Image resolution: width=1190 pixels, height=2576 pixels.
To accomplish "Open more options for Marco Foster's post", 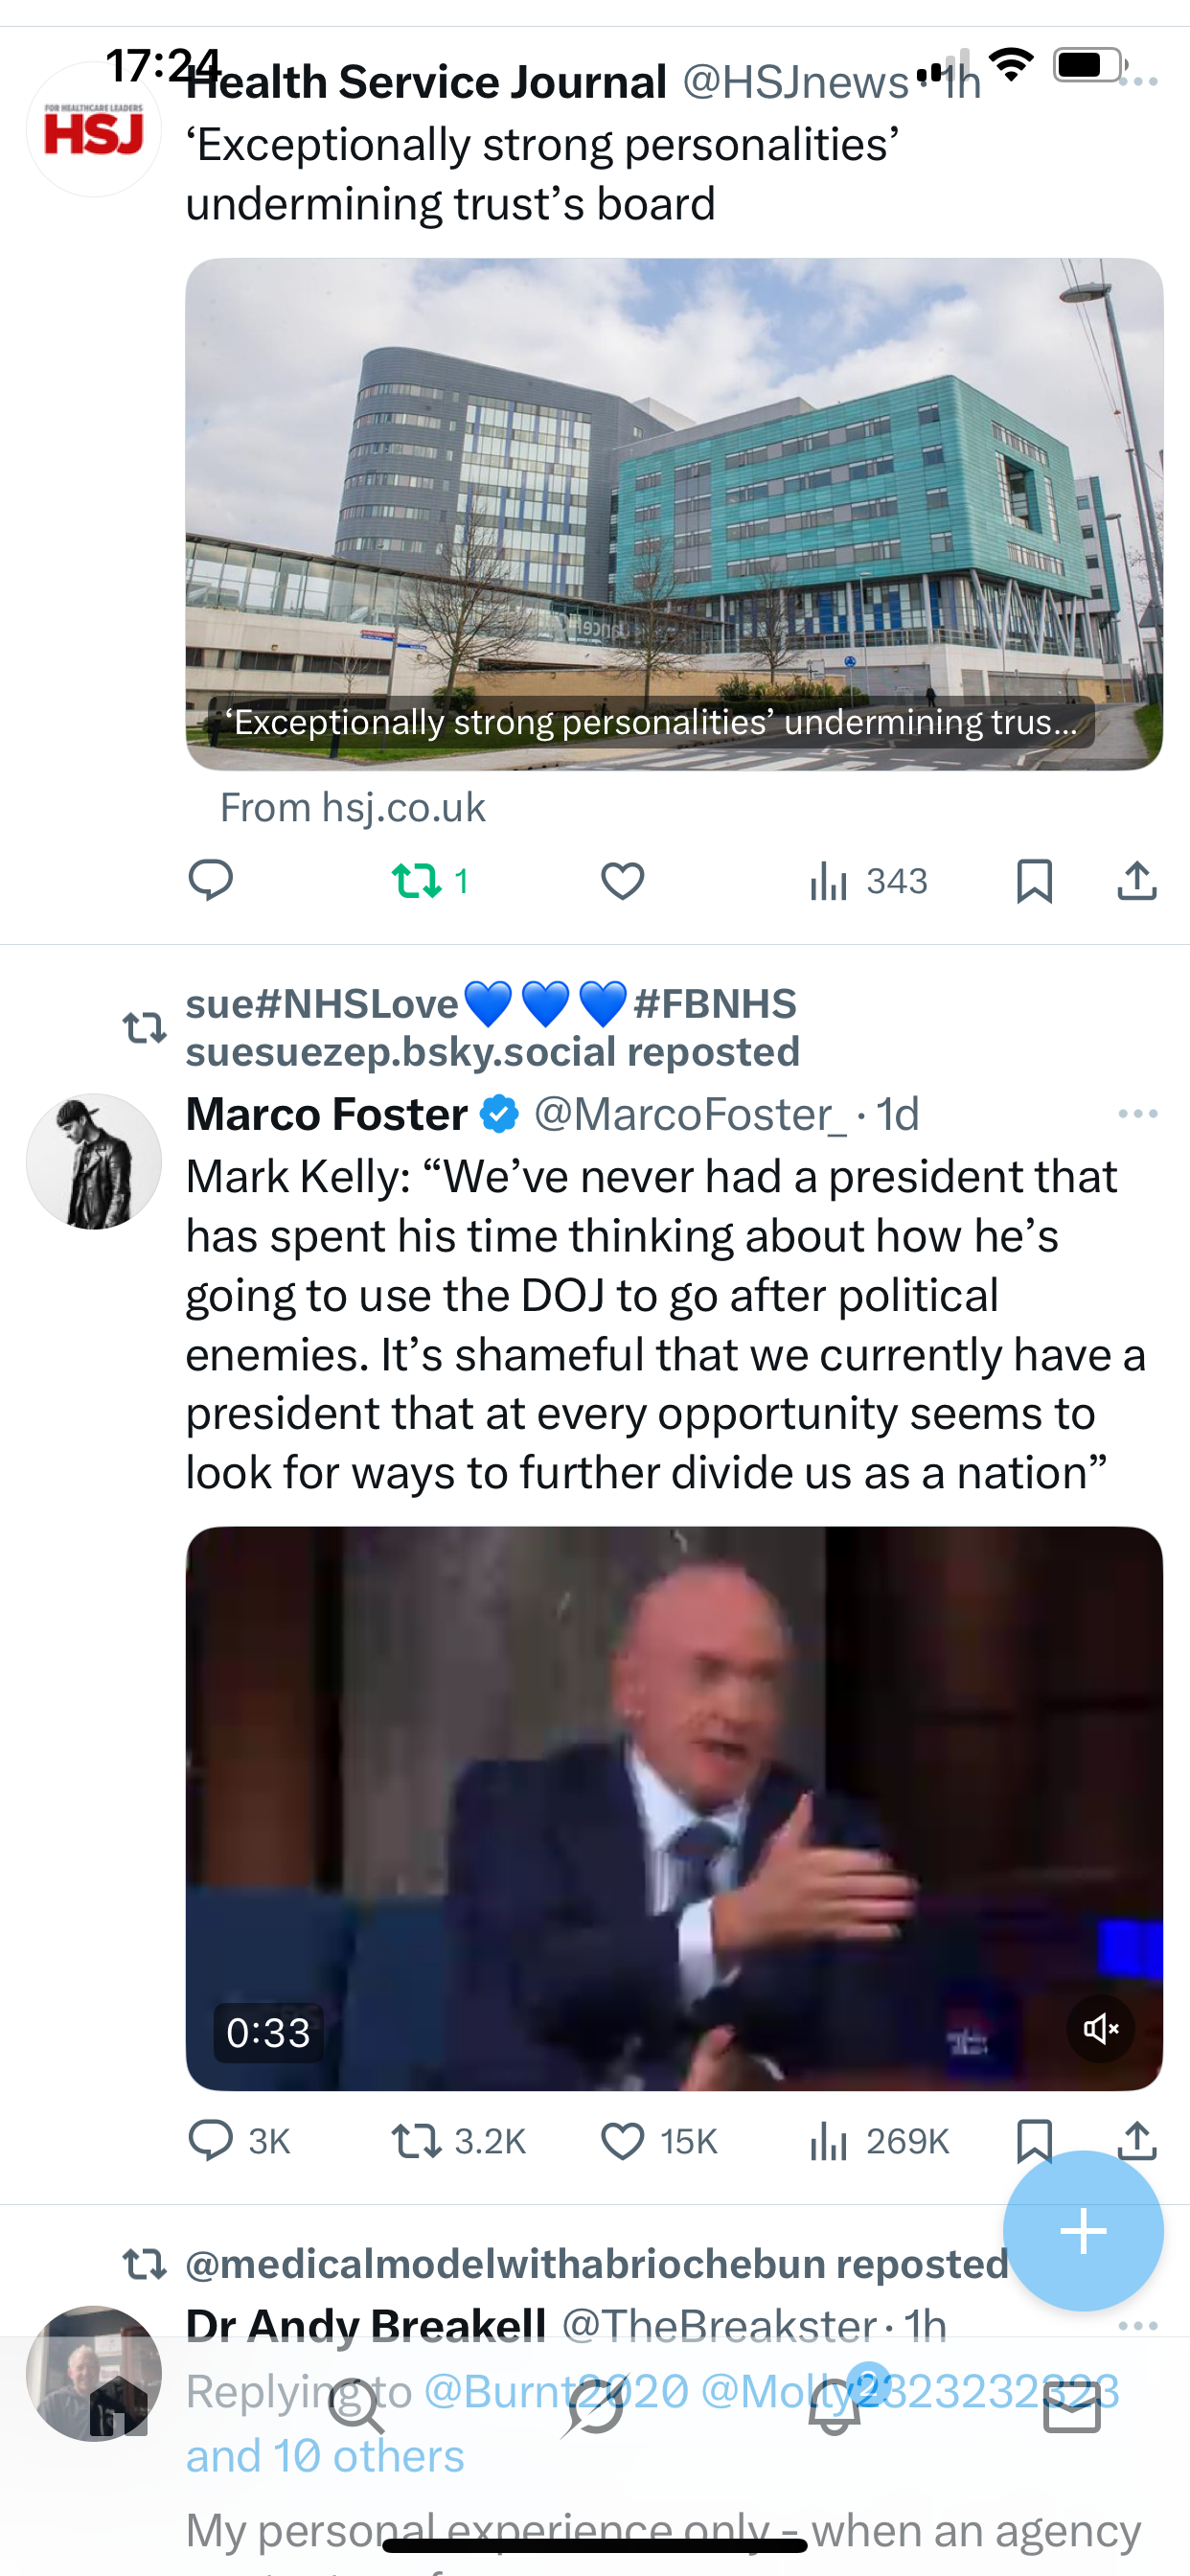I will pos(1137,1114).
